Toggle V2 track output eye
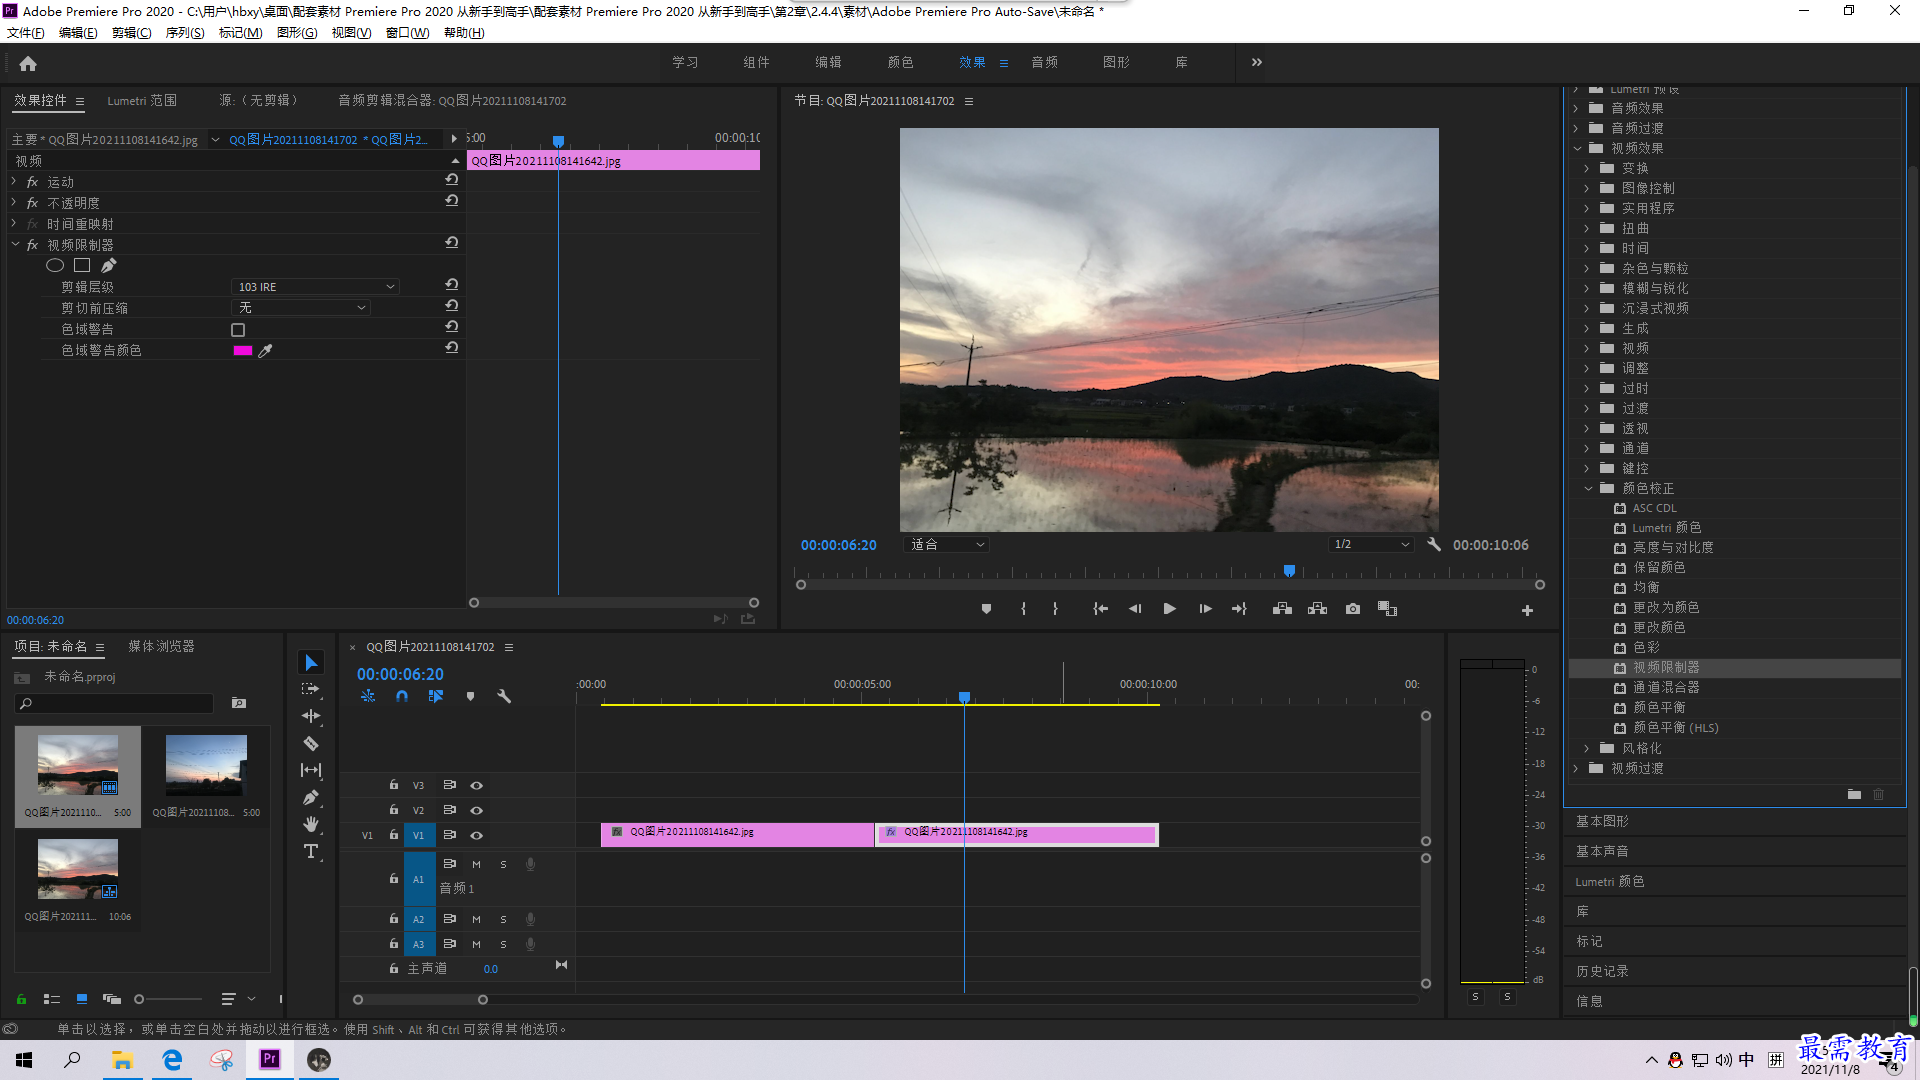 (x=477, y=811)
